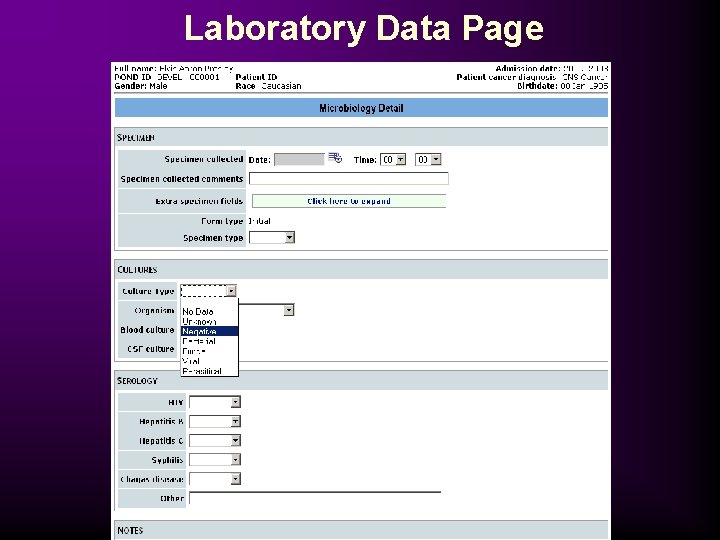Click the 'Cultures' section heading

click(137, 270)
